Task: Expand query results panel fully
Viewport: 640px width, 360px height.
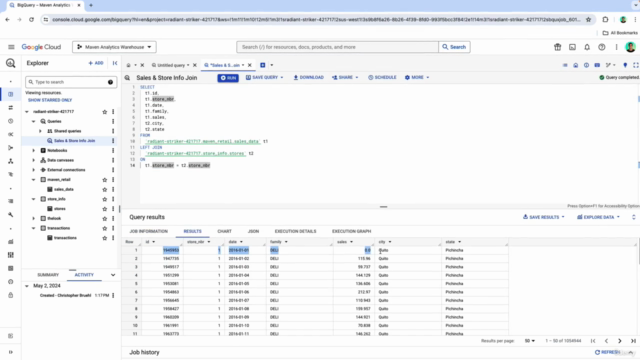Action: [x=633, y=217]
